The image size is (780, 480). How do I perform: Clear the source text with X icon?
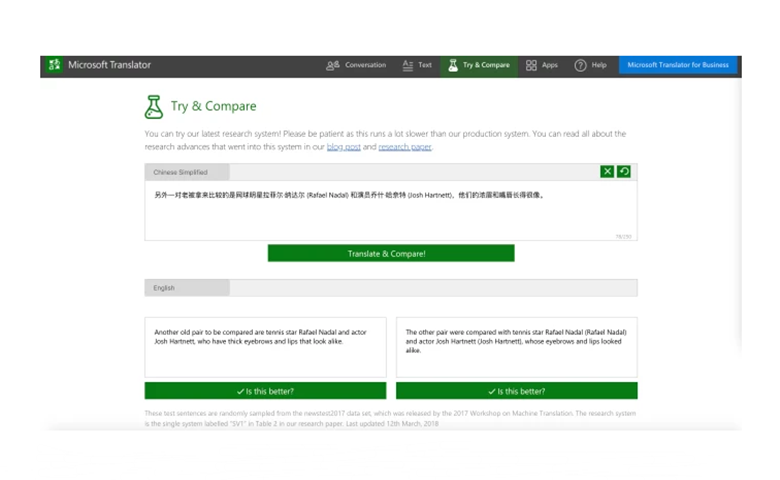[x=607, y=172]
